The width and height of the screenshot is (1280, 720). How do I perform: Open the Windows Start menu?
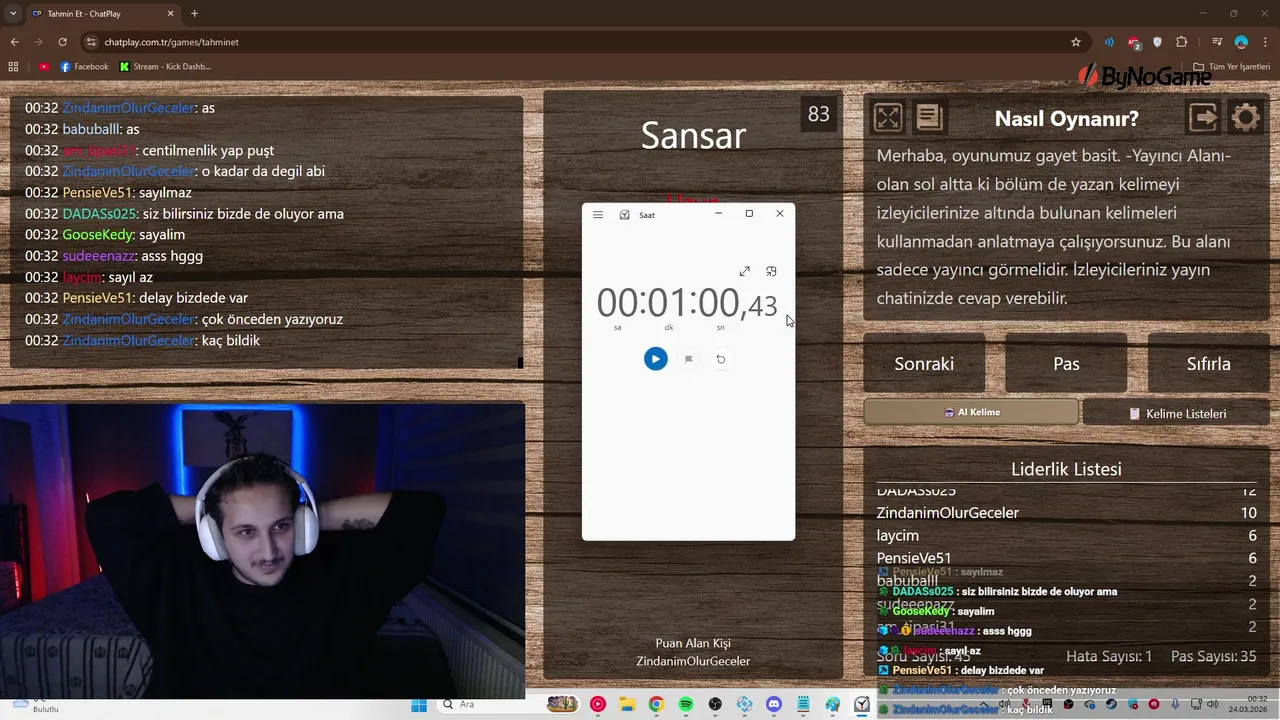pyautogui.click(x=419, y=705)
